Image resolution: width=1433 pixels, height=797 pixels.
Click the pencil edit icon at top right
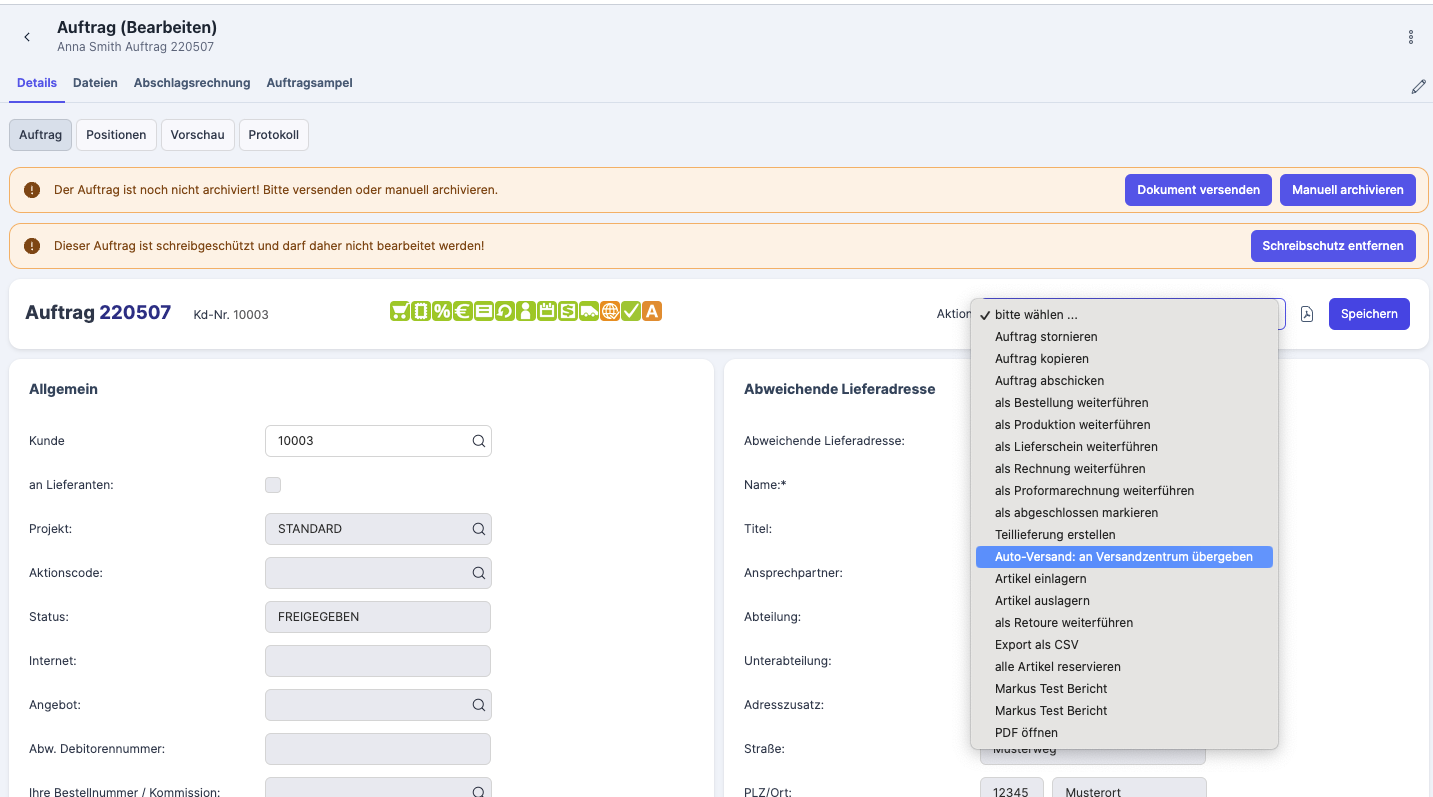pyautogui.click(x=1418, y=87)
